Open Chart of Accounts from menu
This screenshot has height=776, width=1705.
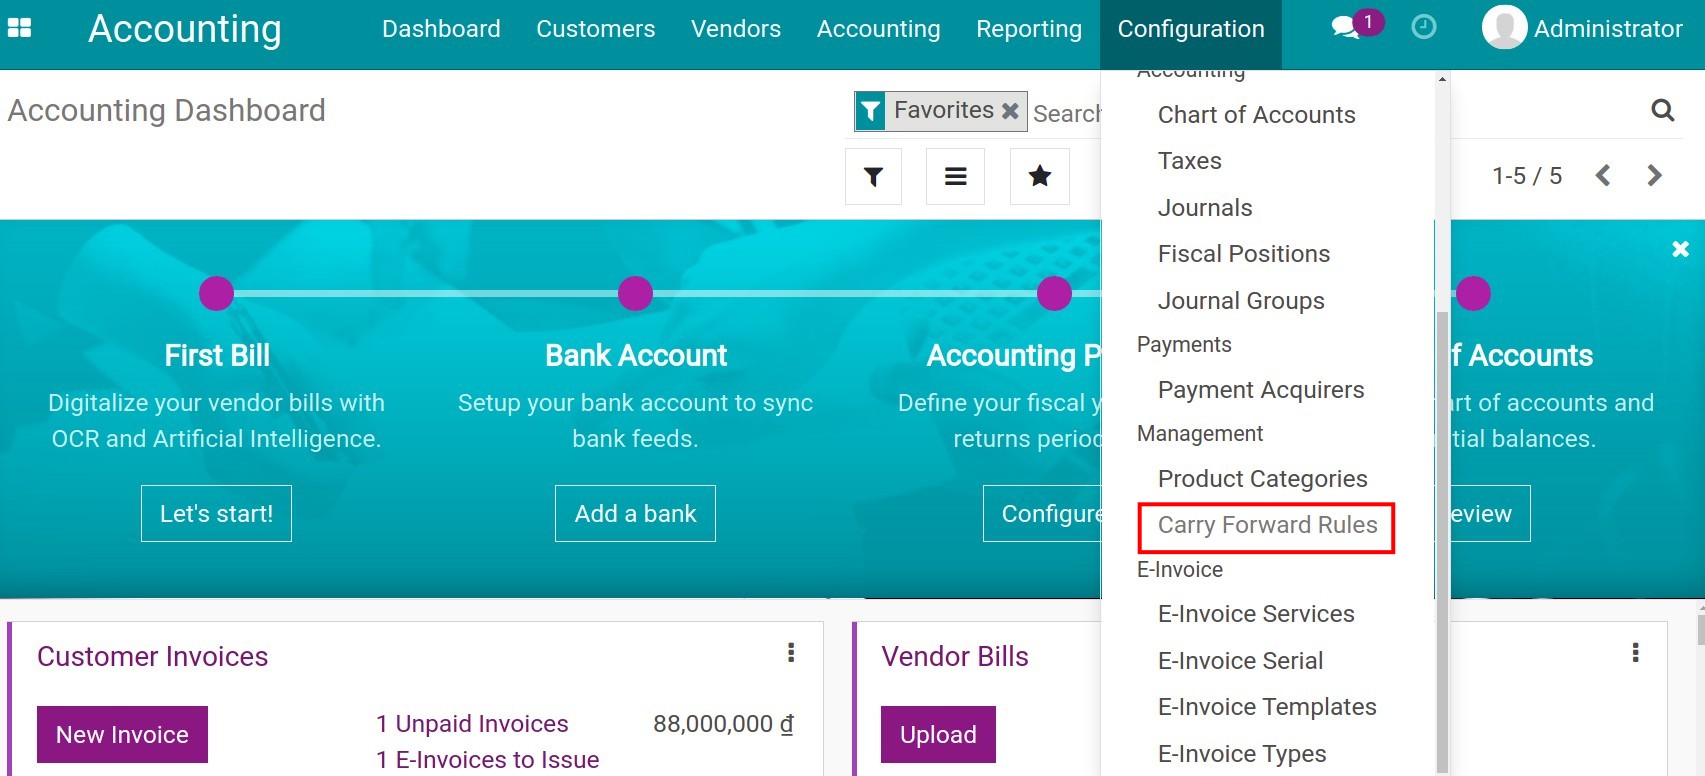pyautogui.click(x=1256, y=115)
